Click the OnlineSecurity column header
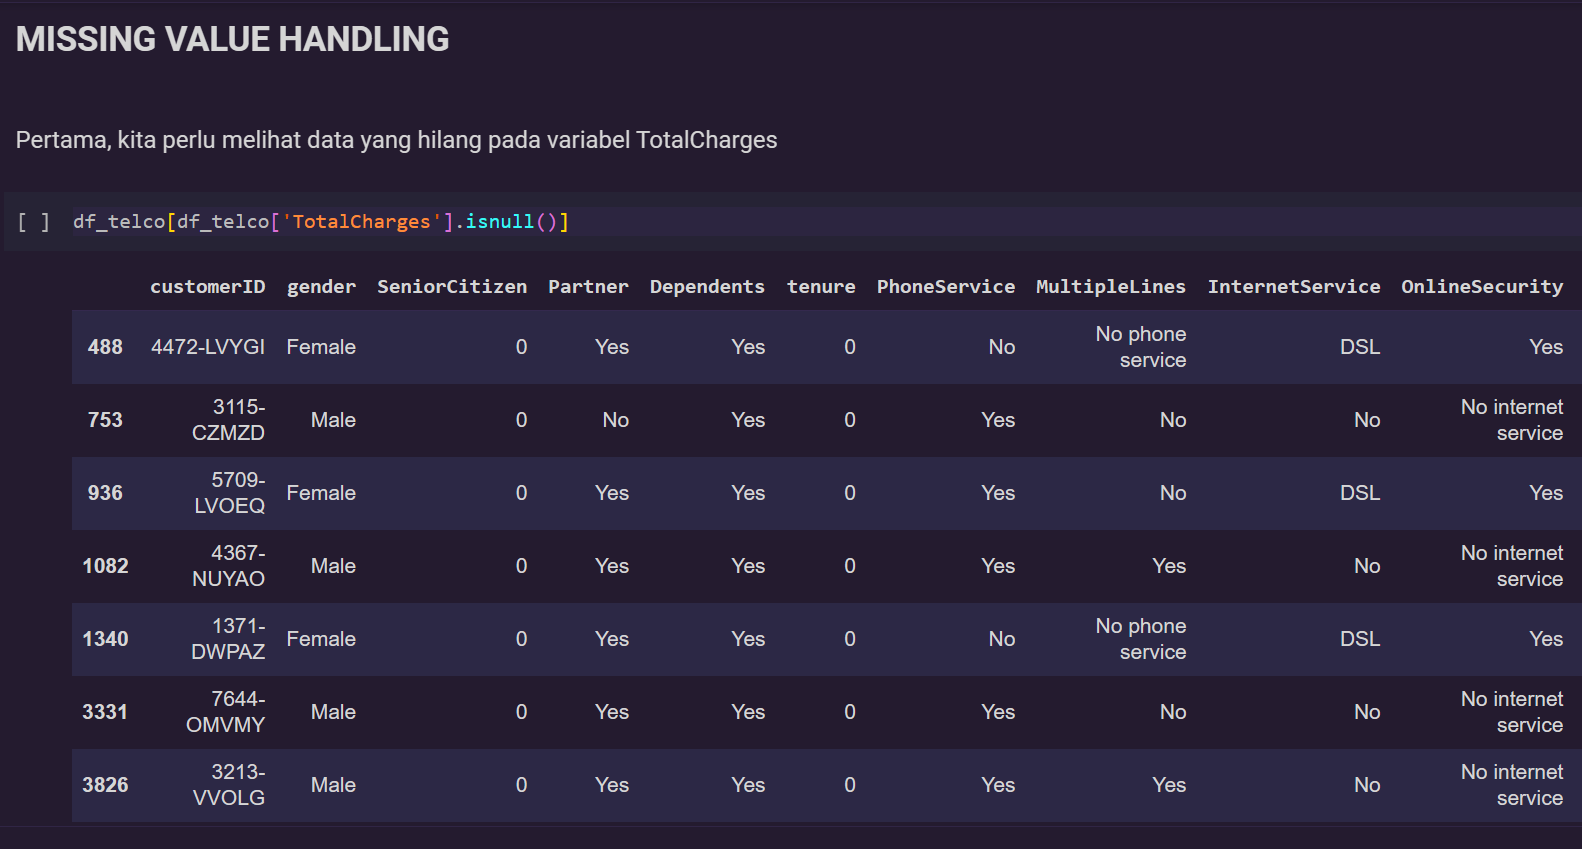 pos(1482,287)
